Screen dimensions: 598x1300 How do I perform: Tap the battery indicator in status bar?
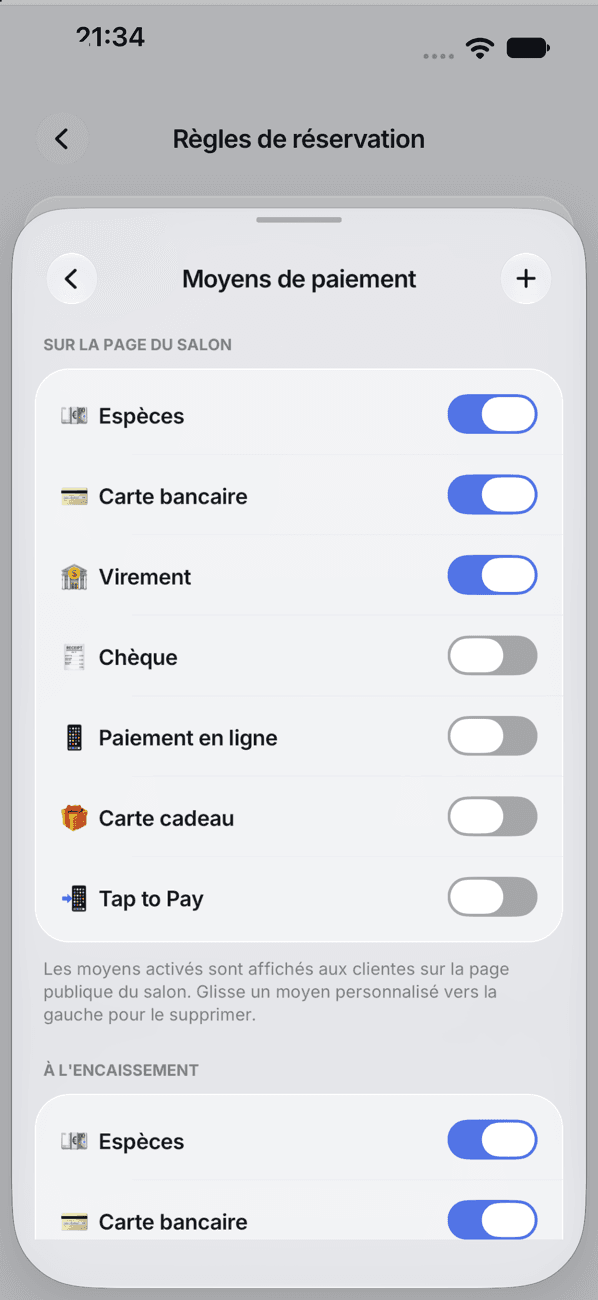[527, 48]
